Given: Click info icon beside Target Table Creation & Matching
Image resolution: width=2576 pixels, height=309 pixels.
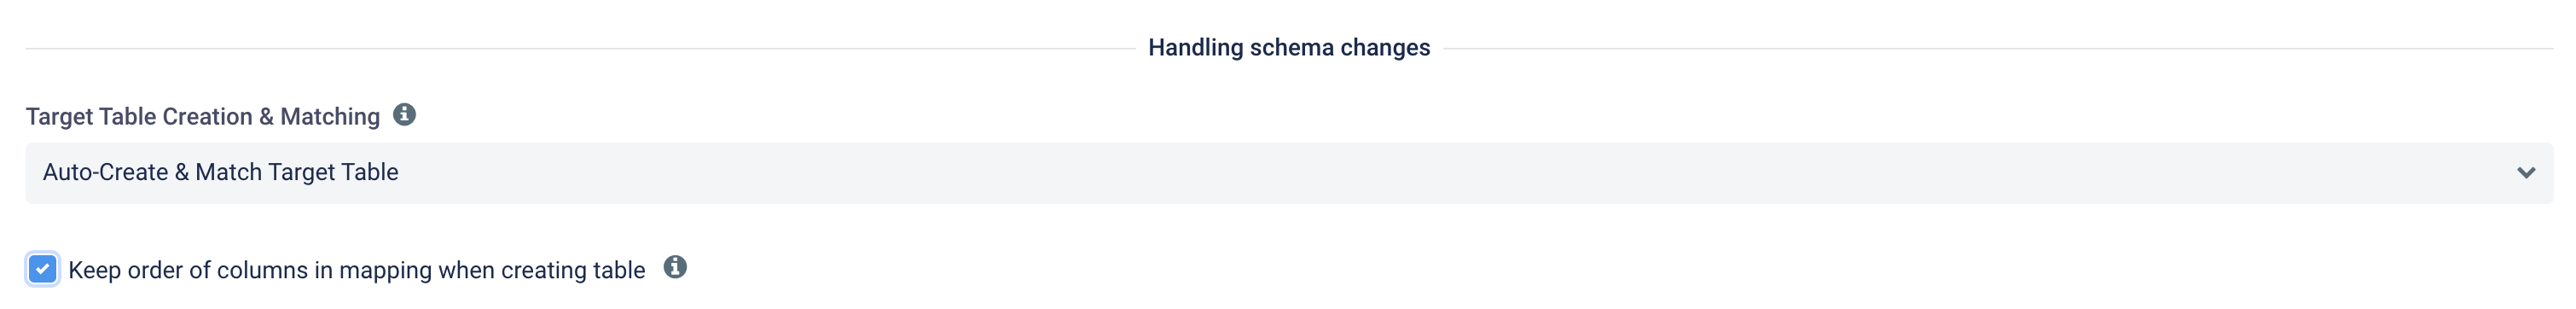Looking at the screenshot, I should pos(404,115).
